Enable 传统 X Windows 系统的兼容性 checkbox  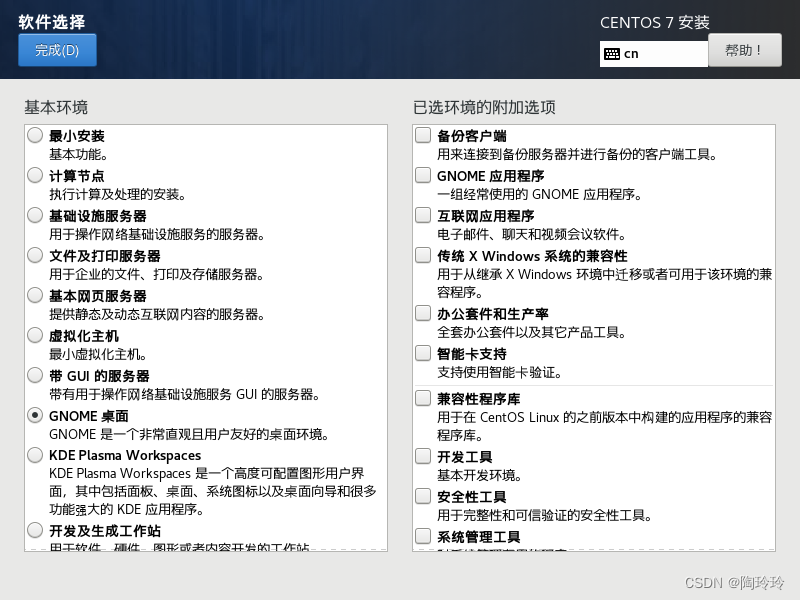point(423,255)
